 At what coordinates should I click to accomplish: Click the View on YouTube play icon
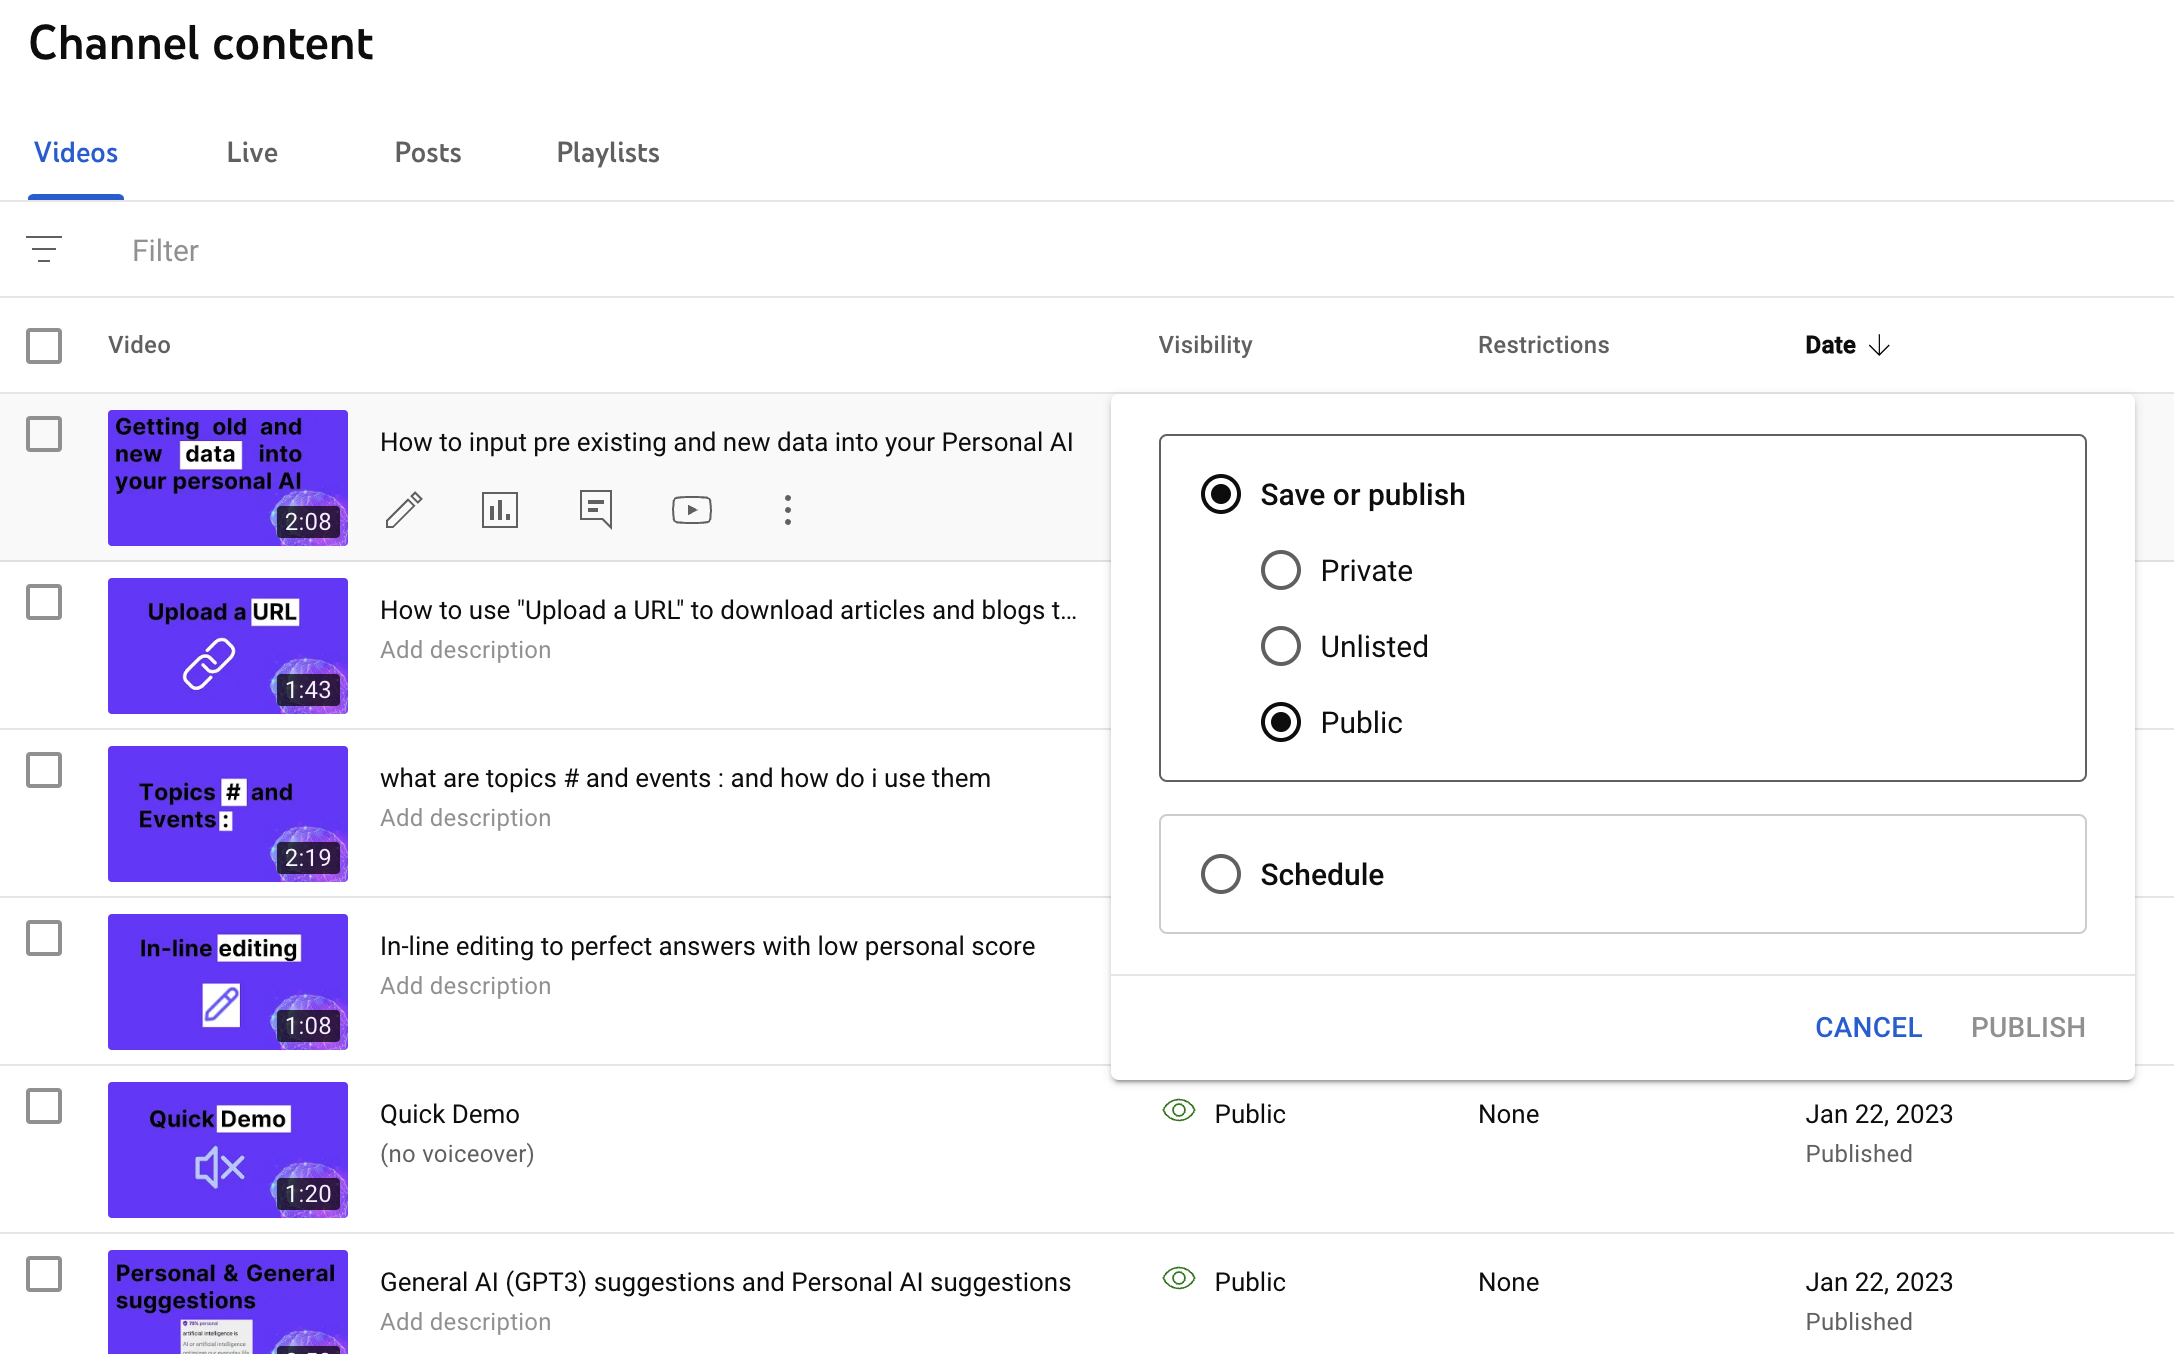(x=691, y=510)
